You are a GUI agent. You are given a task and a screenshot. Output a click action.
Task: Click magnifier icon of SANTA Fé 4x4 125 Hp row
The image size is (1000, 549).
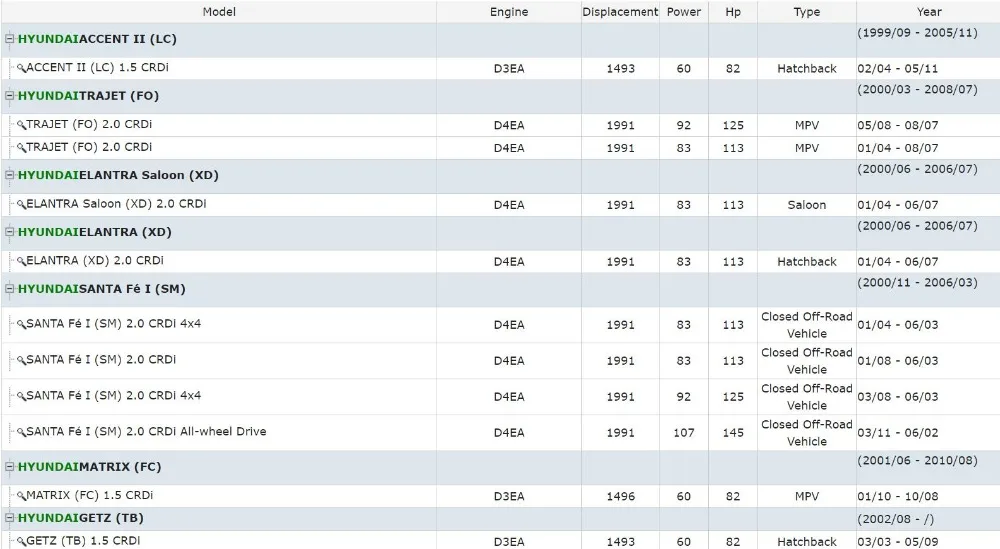click(21, 396)
